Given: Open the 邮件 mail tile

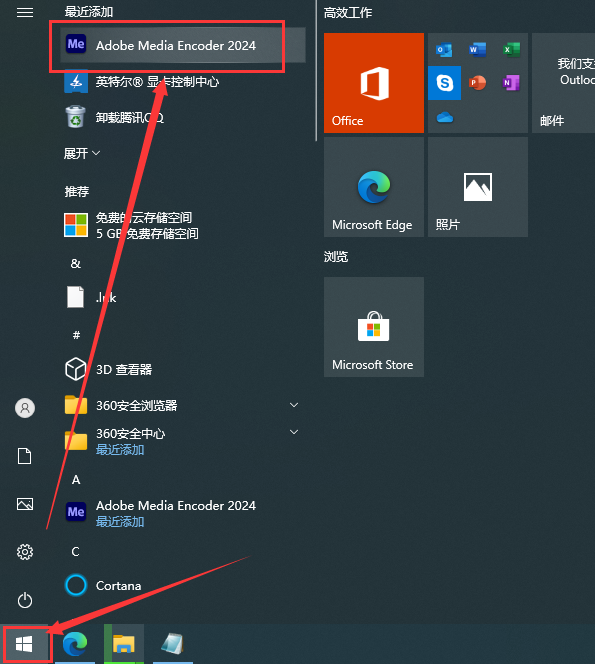Looking at the screenshot, I should pyautogui.click(x=563, y=83).
